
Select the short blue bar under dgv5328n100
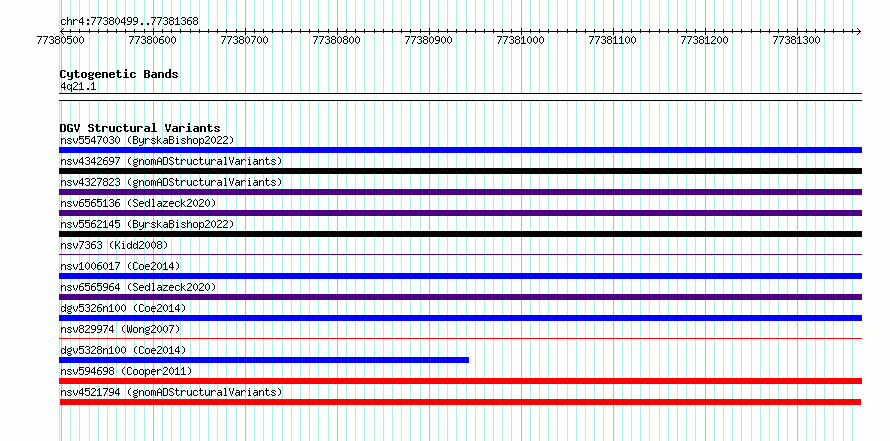point(264,360)
